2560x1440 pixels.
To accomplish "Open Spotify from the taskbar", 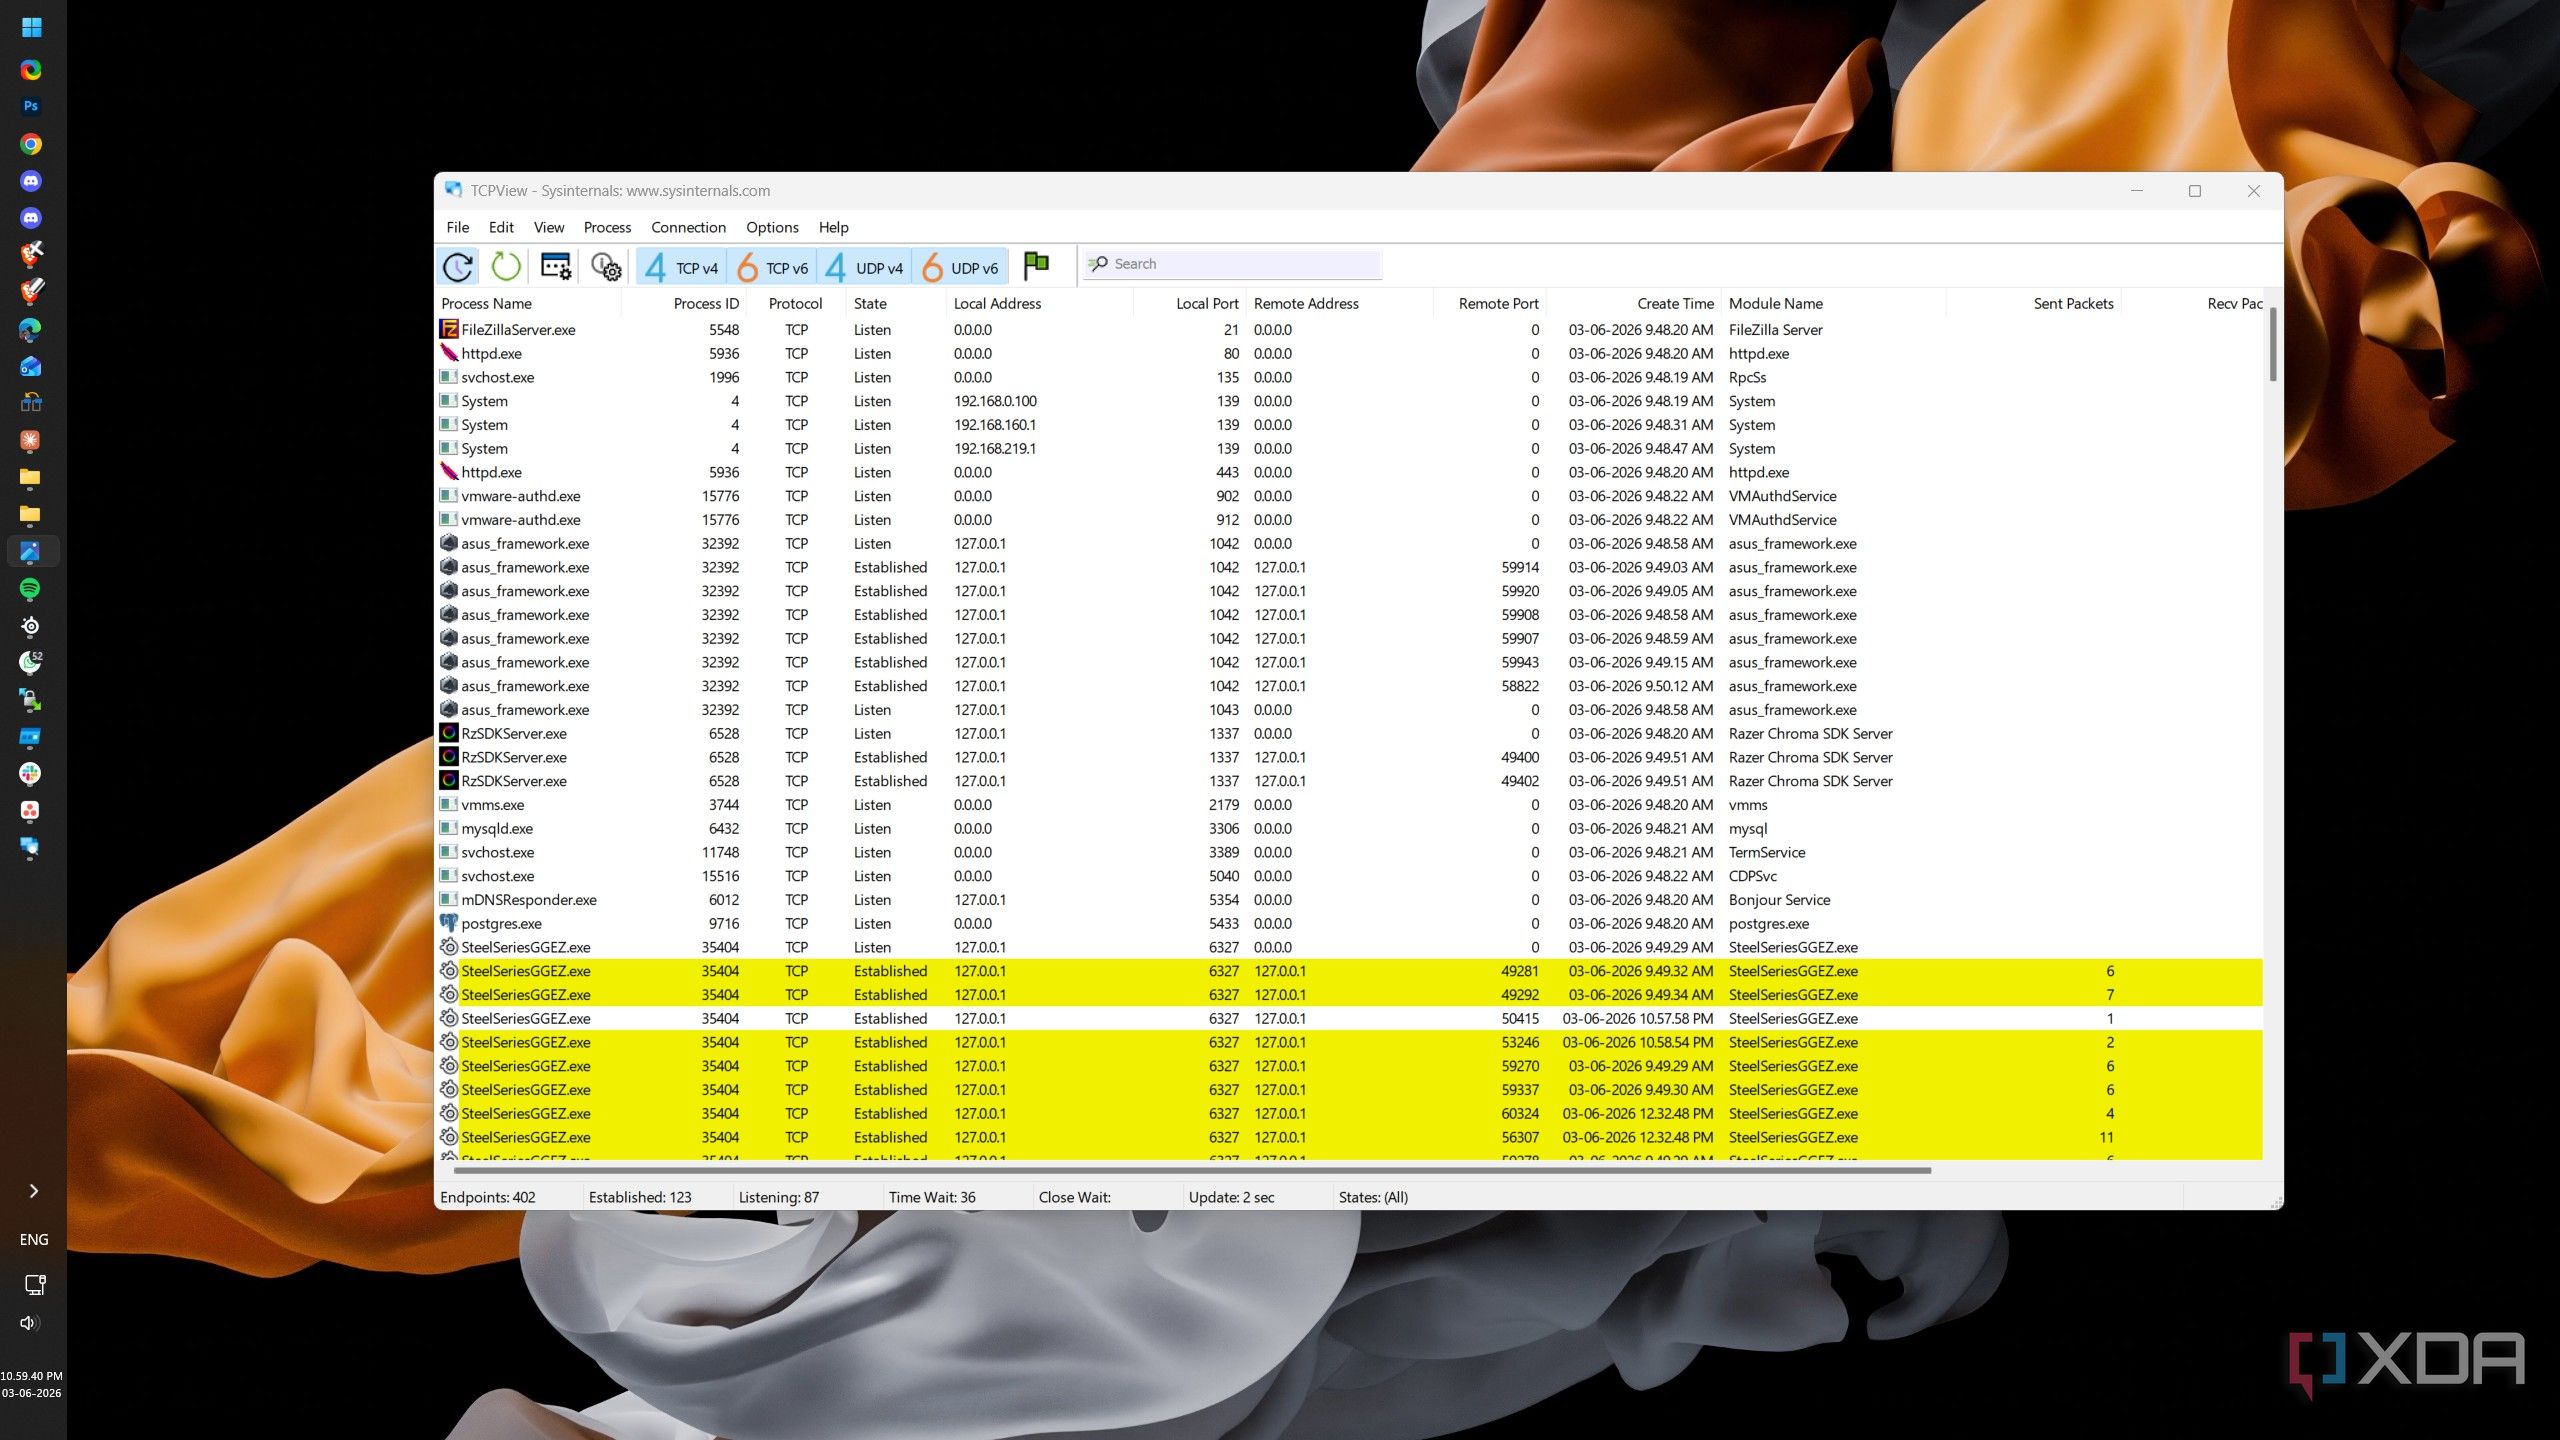I will tap(30, 589).
